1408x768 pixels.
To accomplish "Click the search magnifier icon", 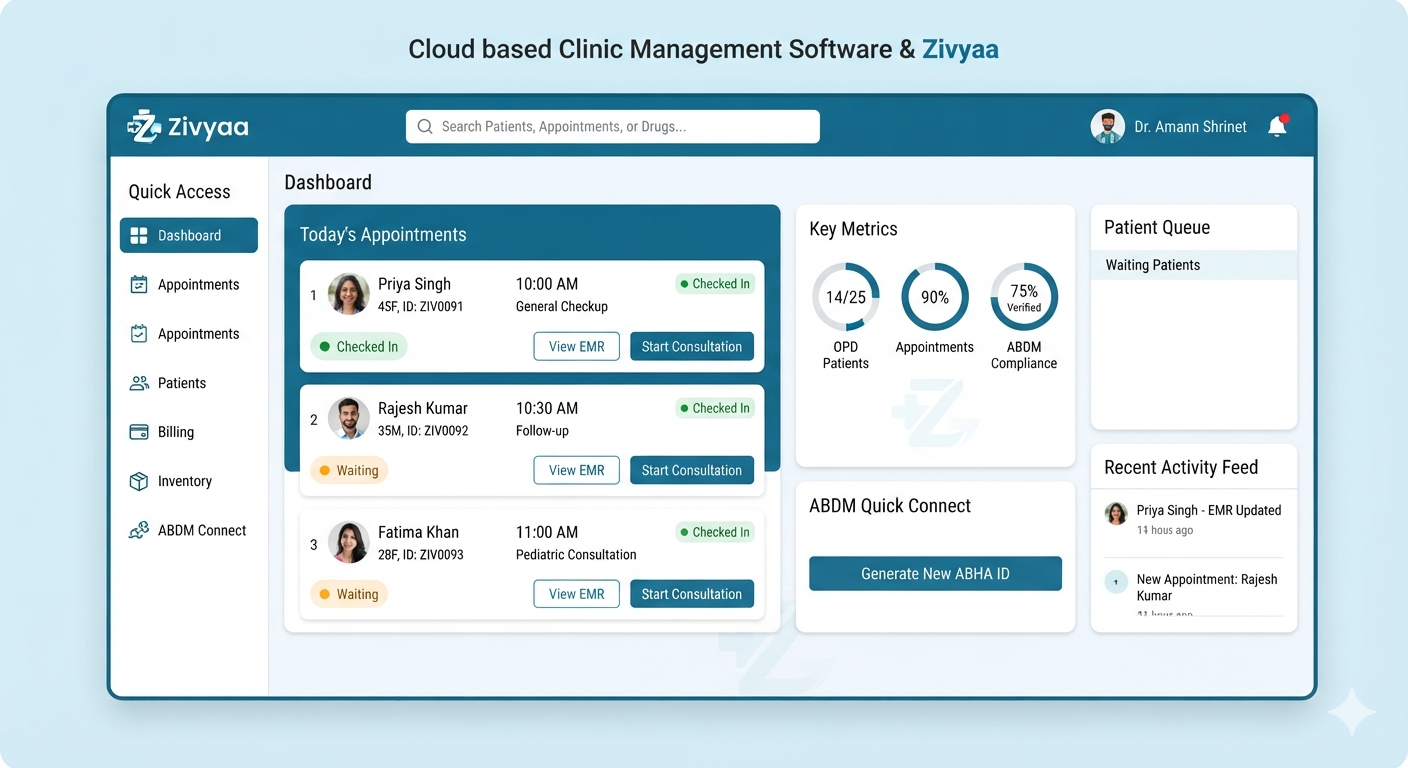I will (425, 127).
